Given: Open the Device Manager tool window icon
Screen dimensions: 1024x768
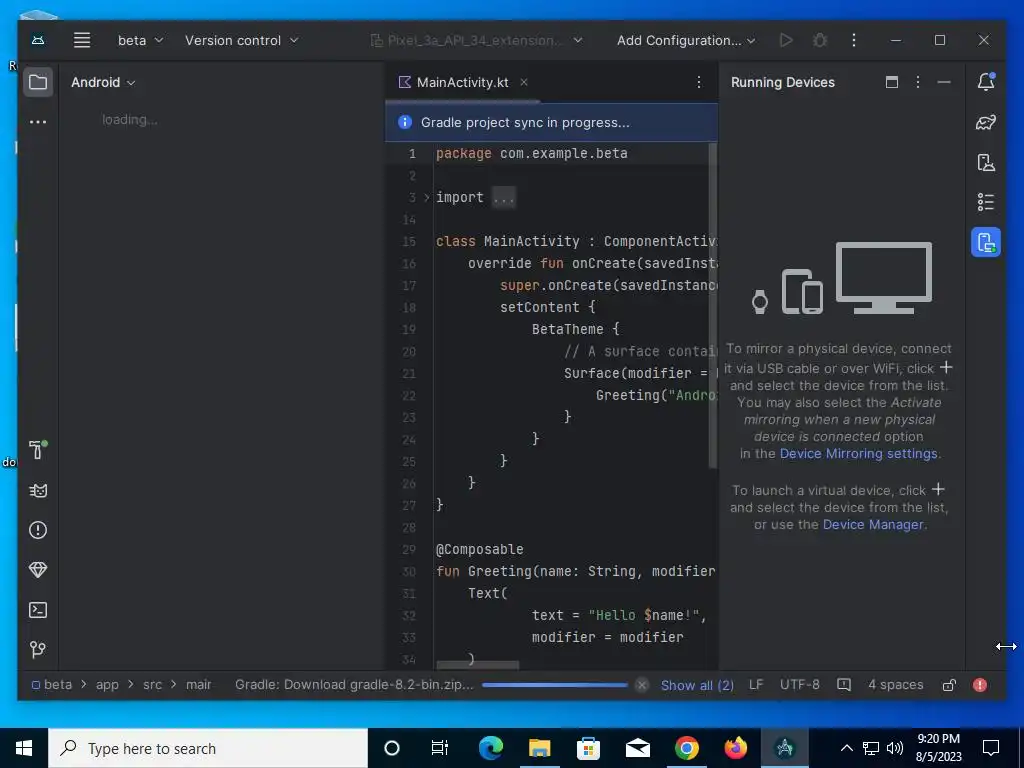Looking at the screenshot, I should point(985,162).
